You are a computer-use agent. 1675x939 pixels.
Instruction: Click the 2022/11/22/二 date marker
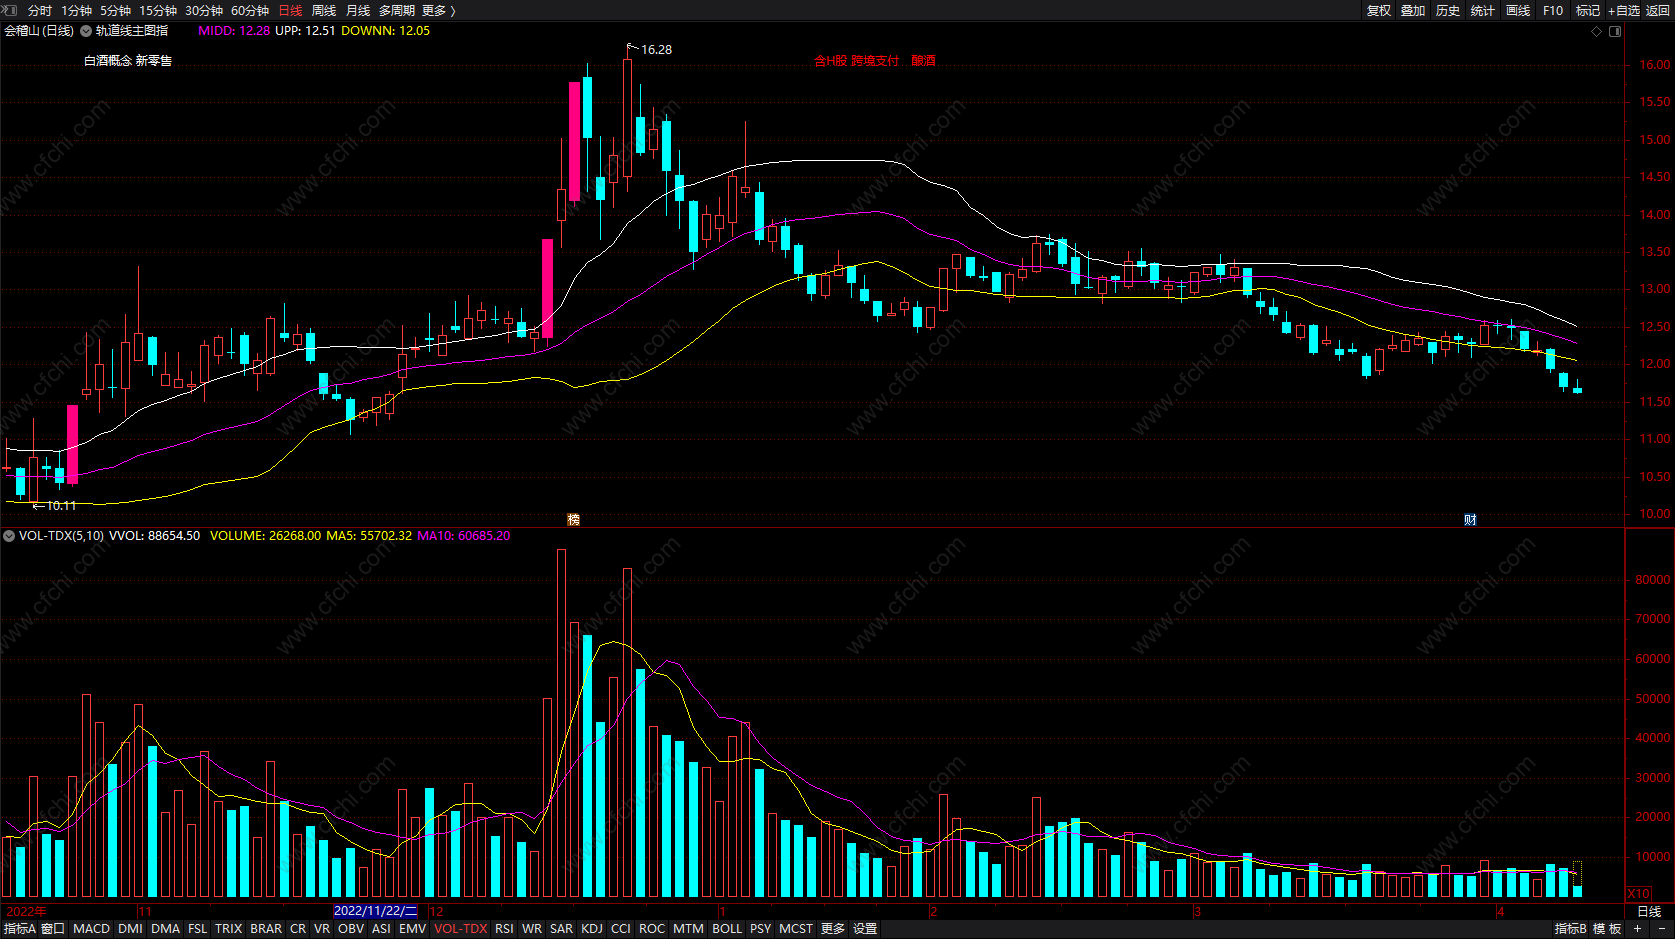tap(376, 911)
